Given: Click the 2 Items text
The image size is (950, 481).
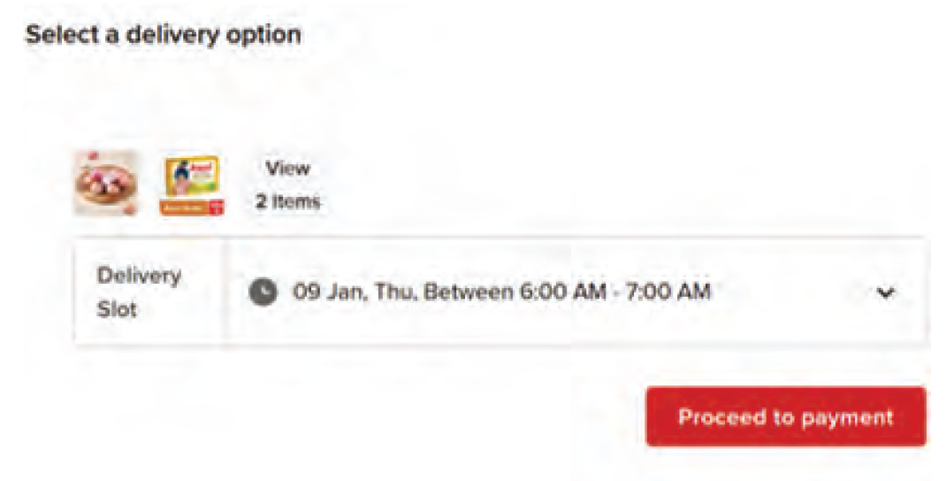Looking at the screenshot, I should (x=287, y=201).
